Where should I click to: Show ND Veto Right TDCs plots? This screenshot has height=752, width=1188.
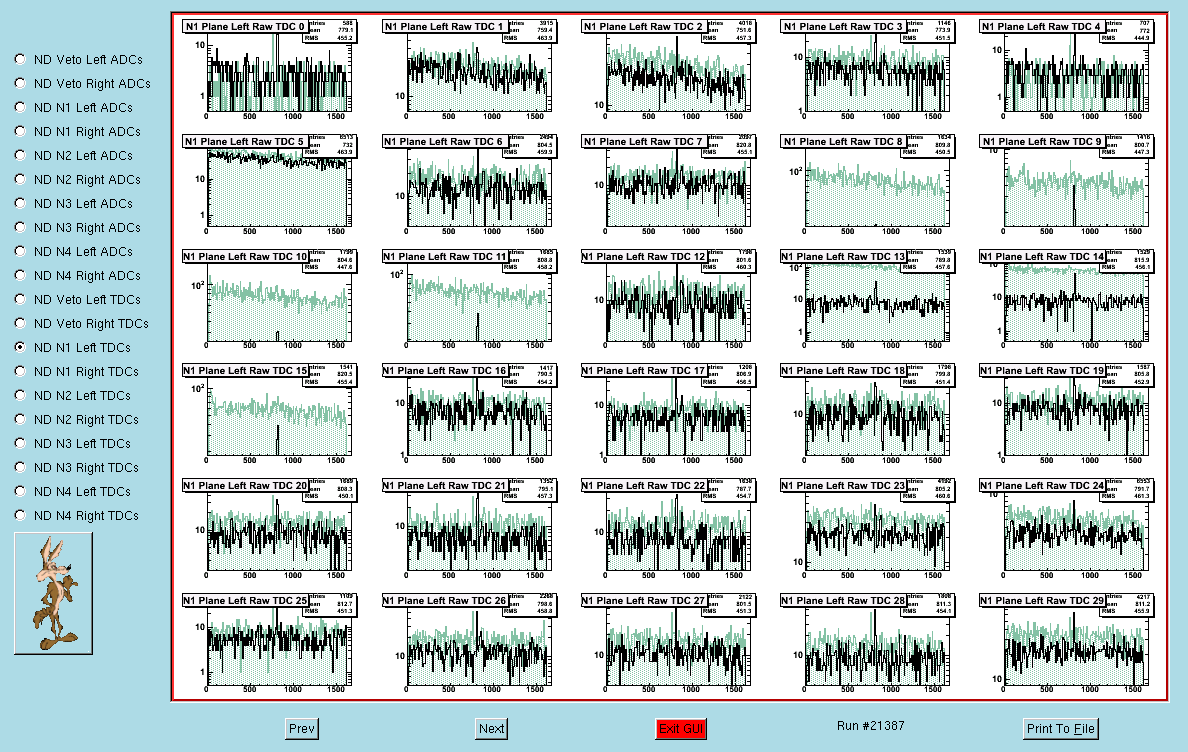coord(20,323)
